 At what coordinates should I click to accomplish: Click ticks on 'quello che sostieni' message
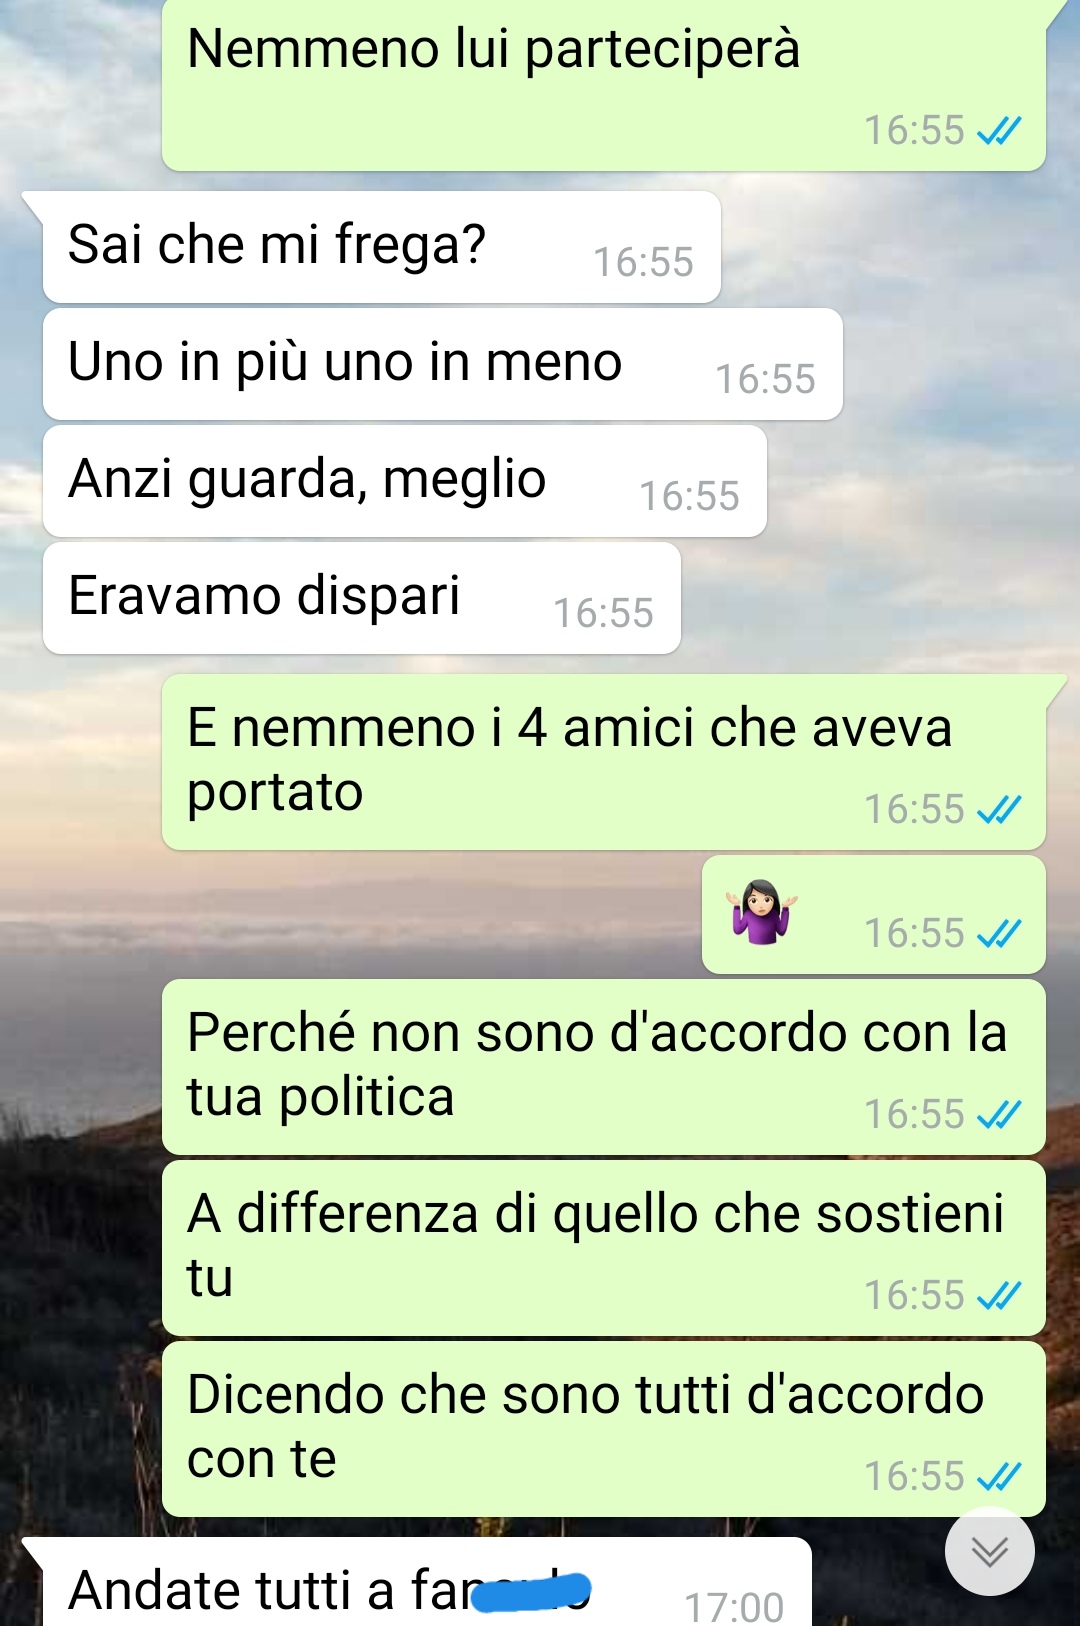tap(998, 1296)
